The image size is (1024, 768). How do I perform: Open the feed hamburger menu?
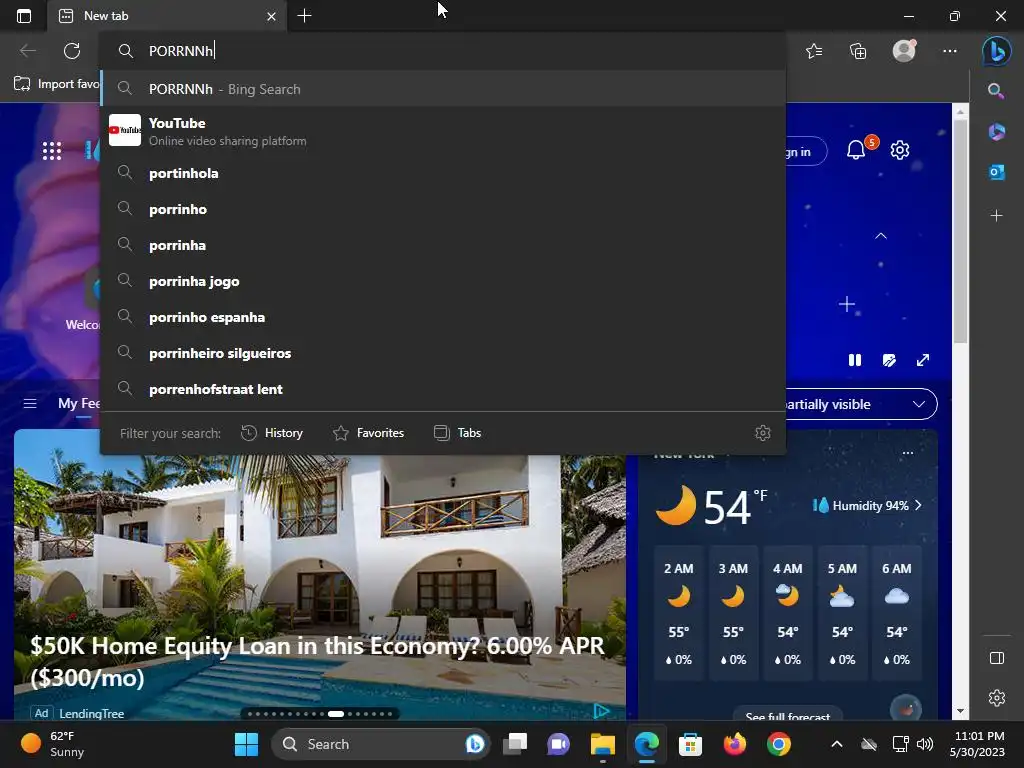(x=30, y=404)
